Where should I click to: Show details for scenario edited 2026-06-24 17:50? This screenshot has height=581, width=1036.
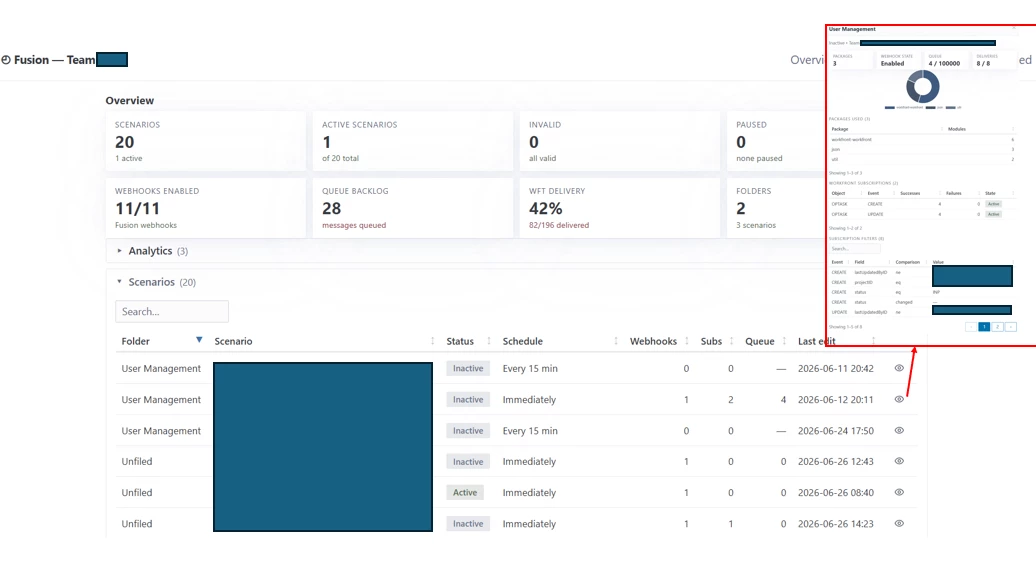[899, 430]
